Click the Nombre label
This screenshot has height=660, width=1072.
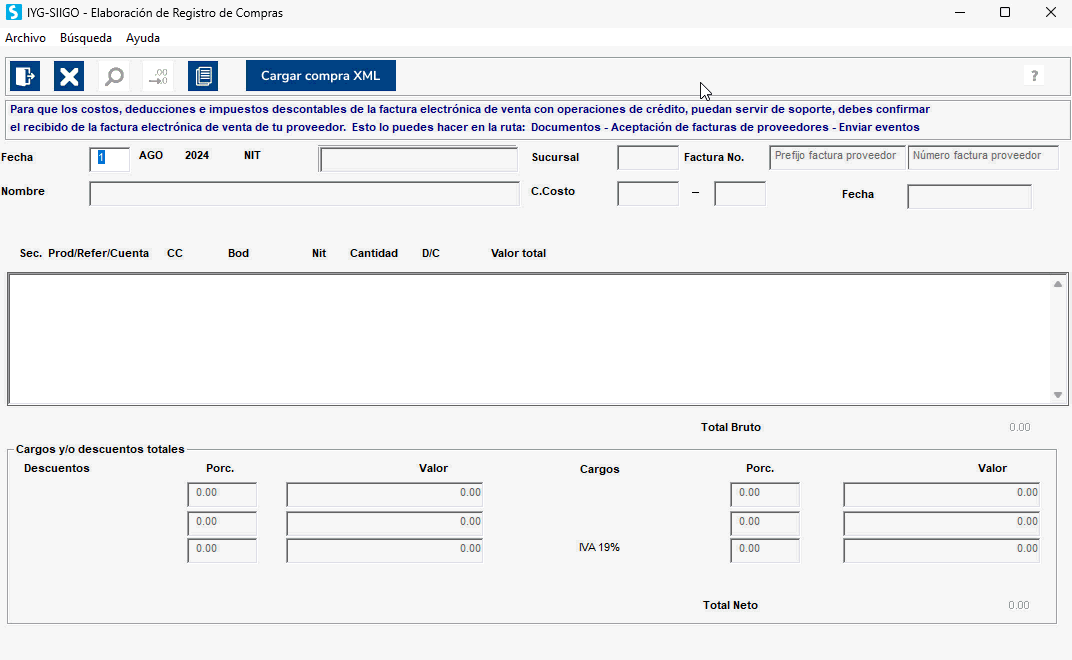tap(23, 192)
